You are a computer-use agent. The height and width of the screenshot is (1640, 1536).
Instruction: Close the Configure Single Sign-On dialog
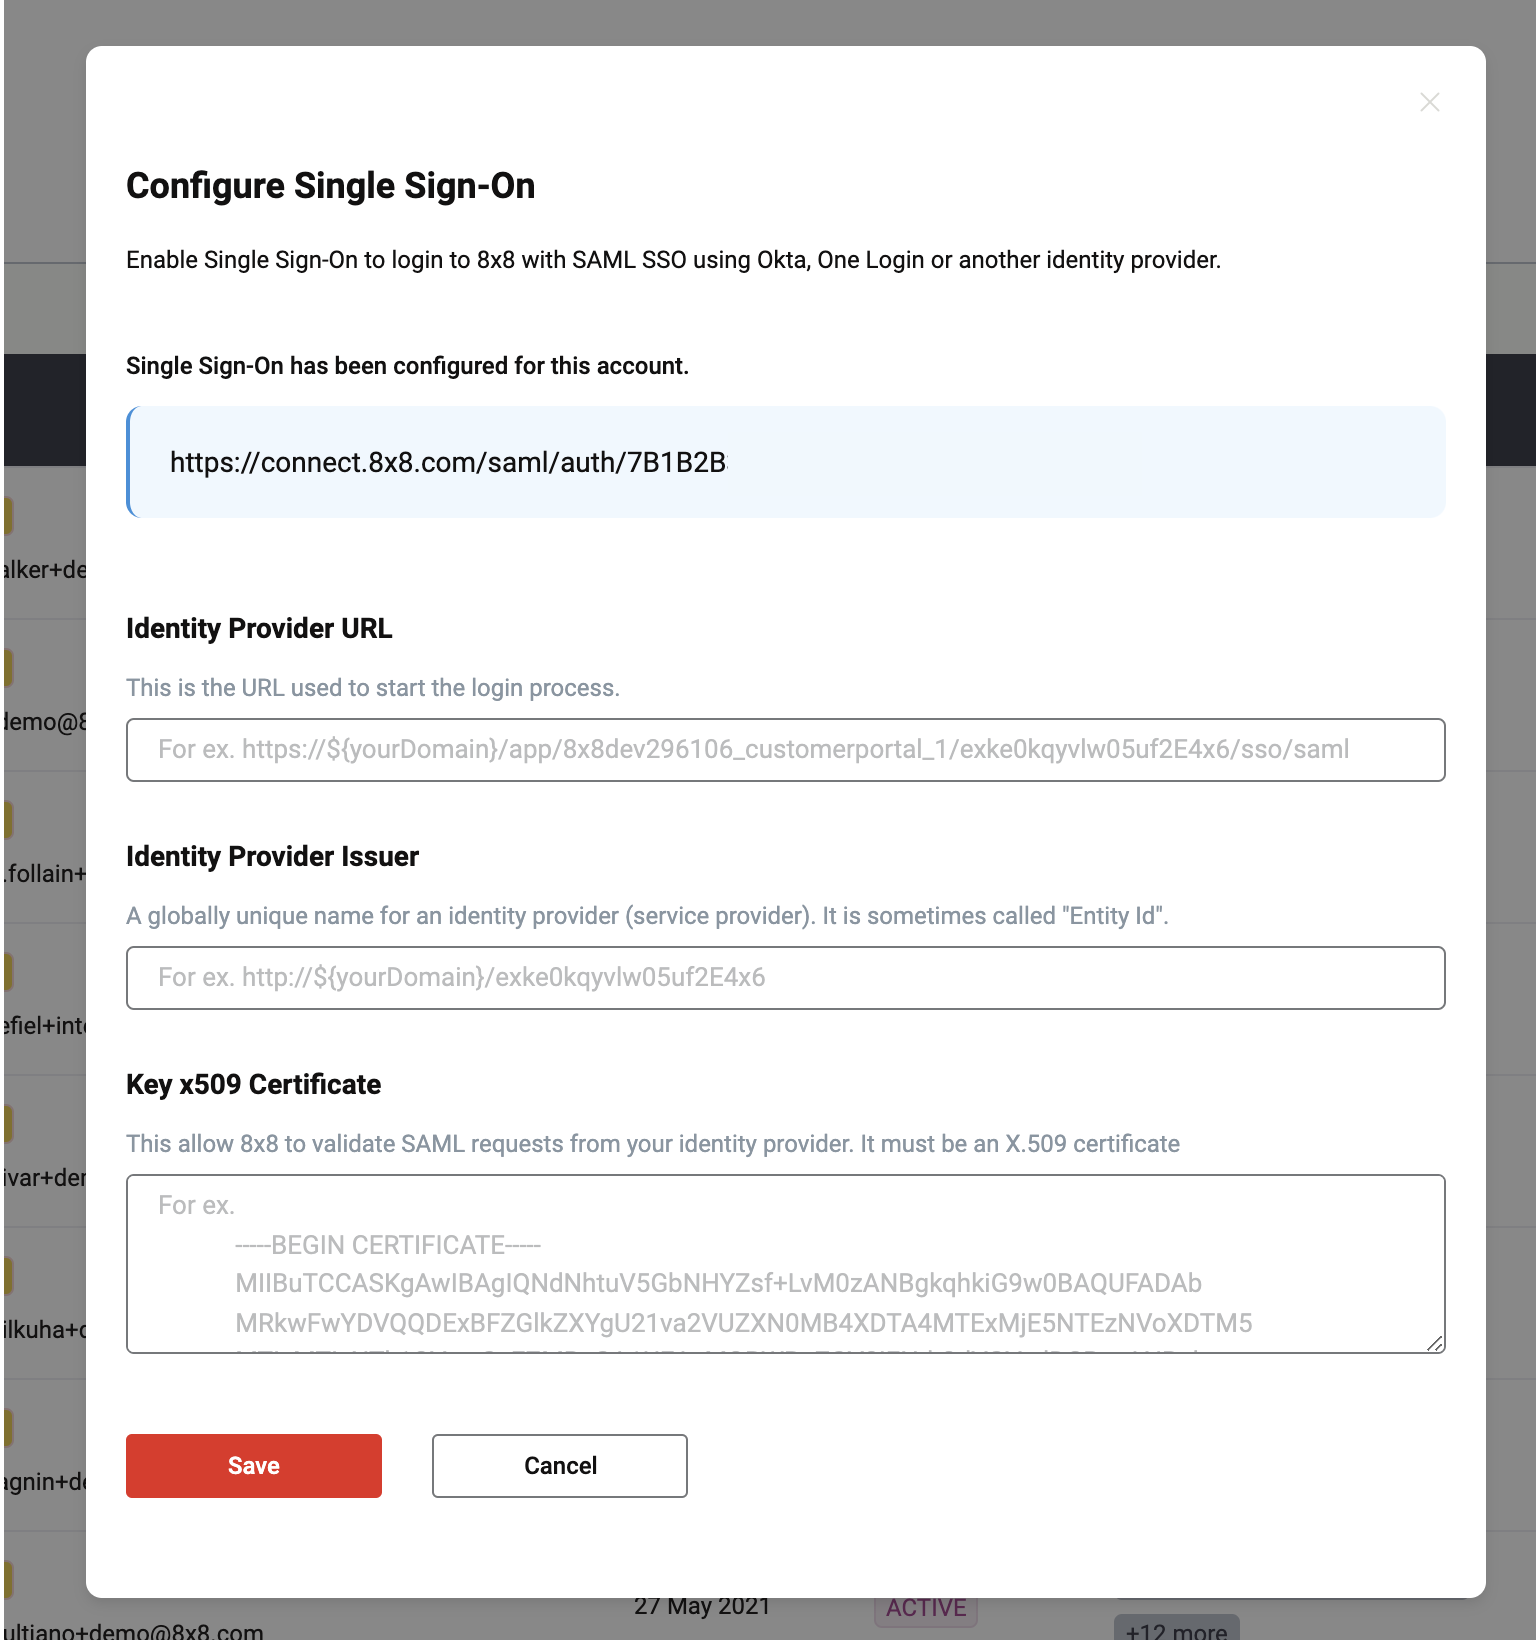pyautogui.click(x=1430, y=102)
